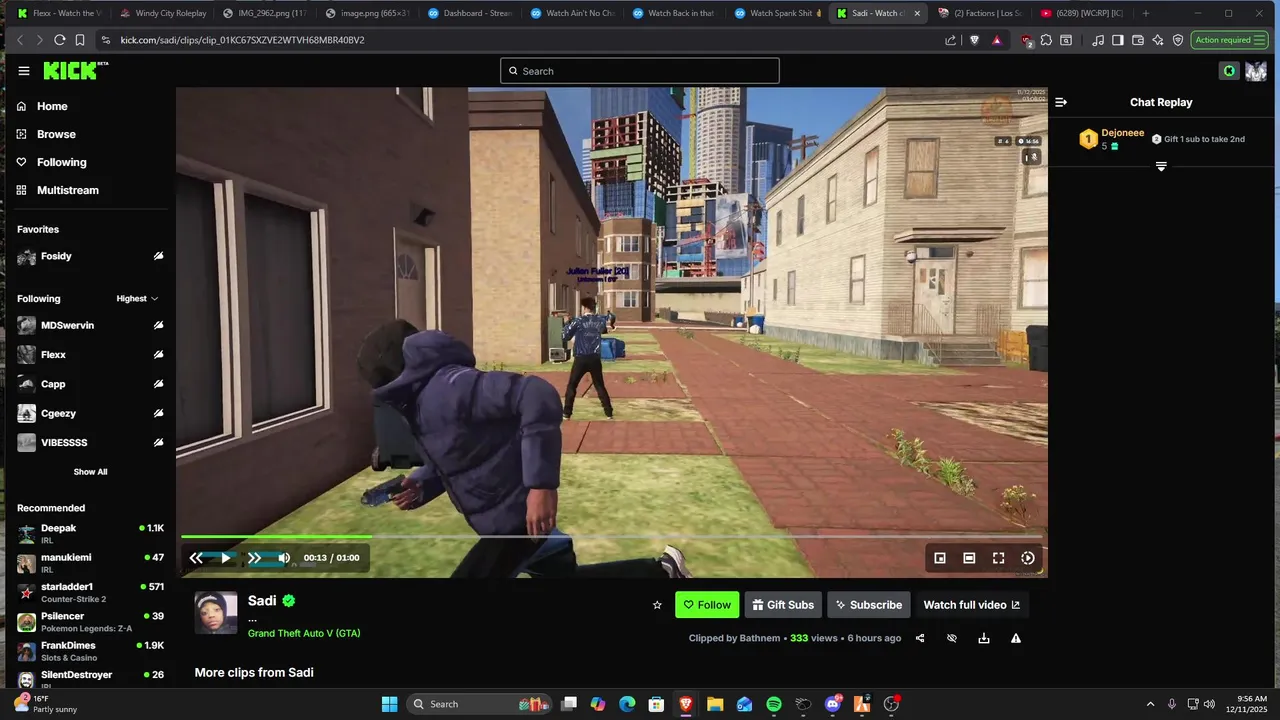Toggle notifications for Fosidy

coord(158,256)
